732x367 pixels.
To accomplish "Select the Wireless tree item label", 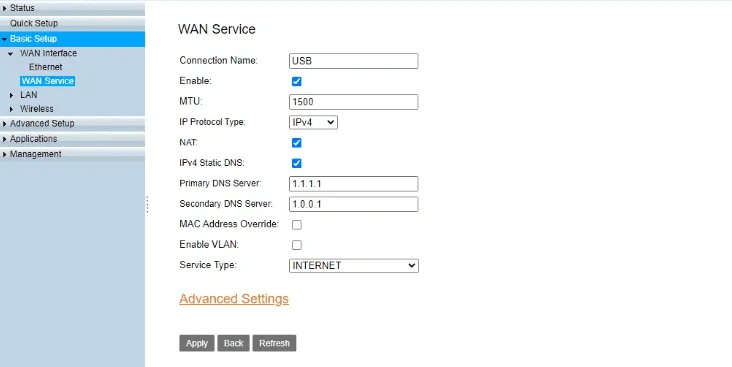I will point(37,109).
